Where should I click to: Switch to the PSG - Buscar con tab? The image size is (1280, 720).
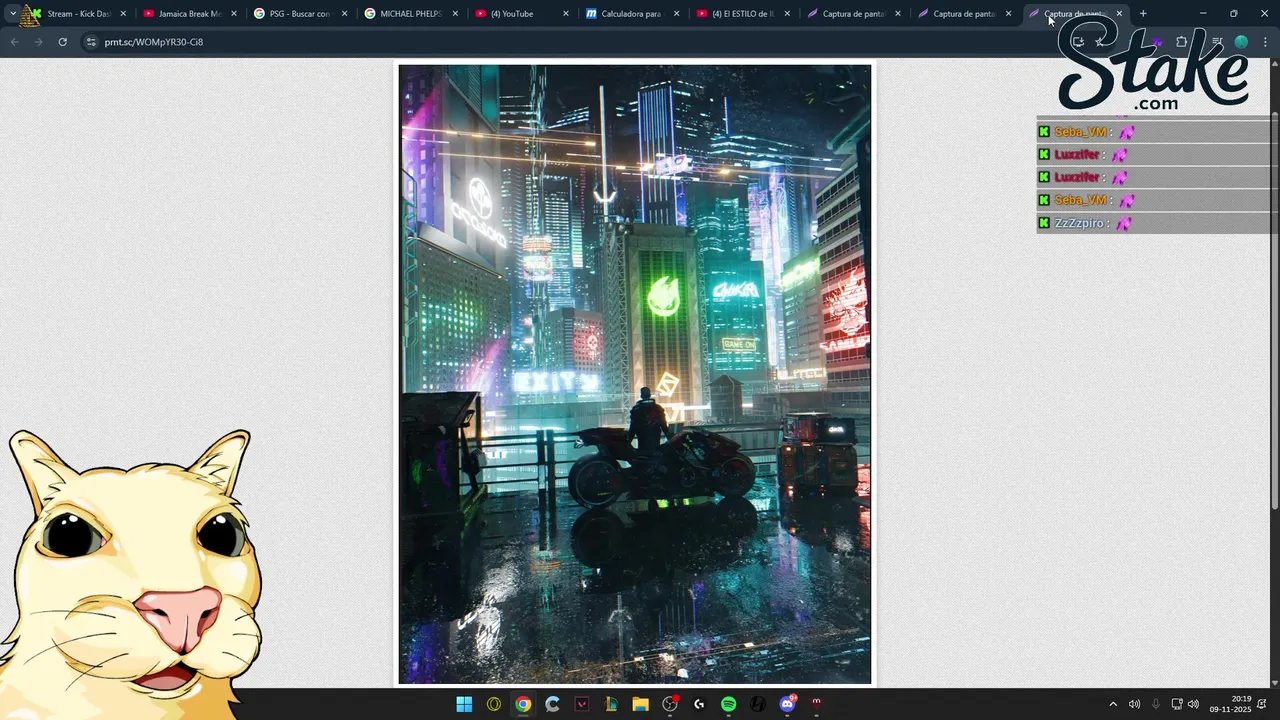(299, 14)
